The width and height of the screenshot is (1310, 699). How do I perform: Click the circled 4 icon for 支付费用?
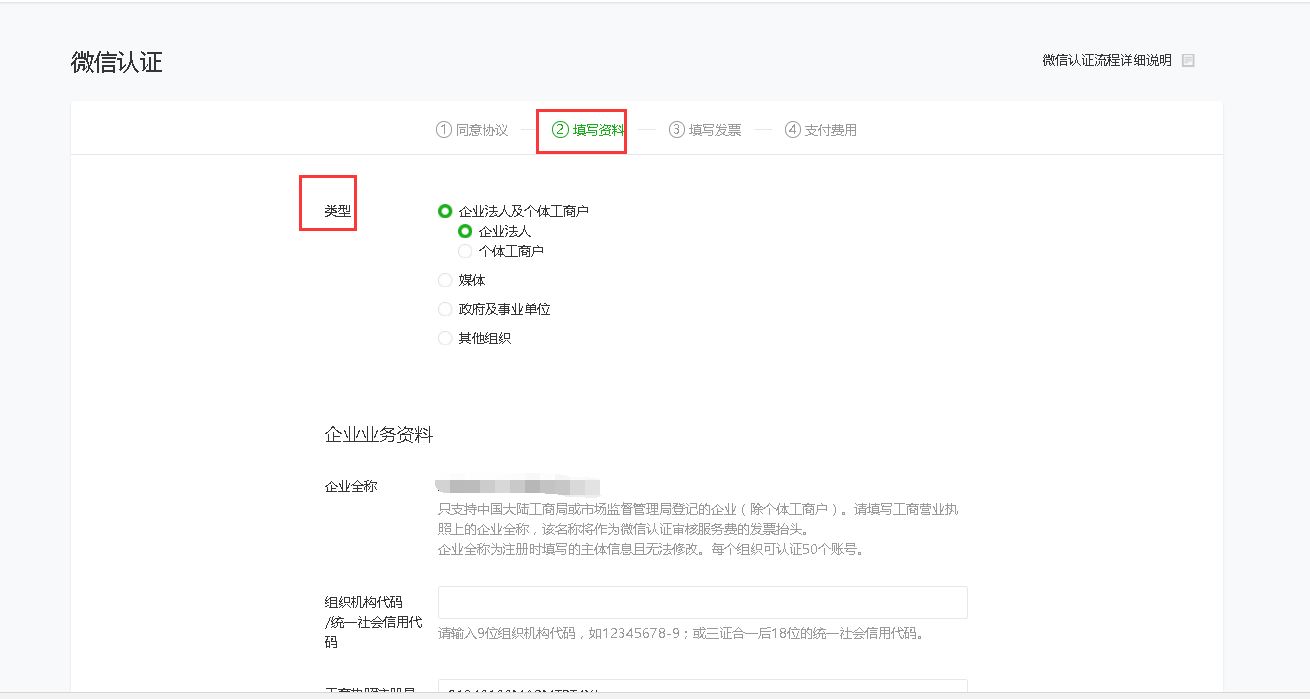tap(793, 130)
